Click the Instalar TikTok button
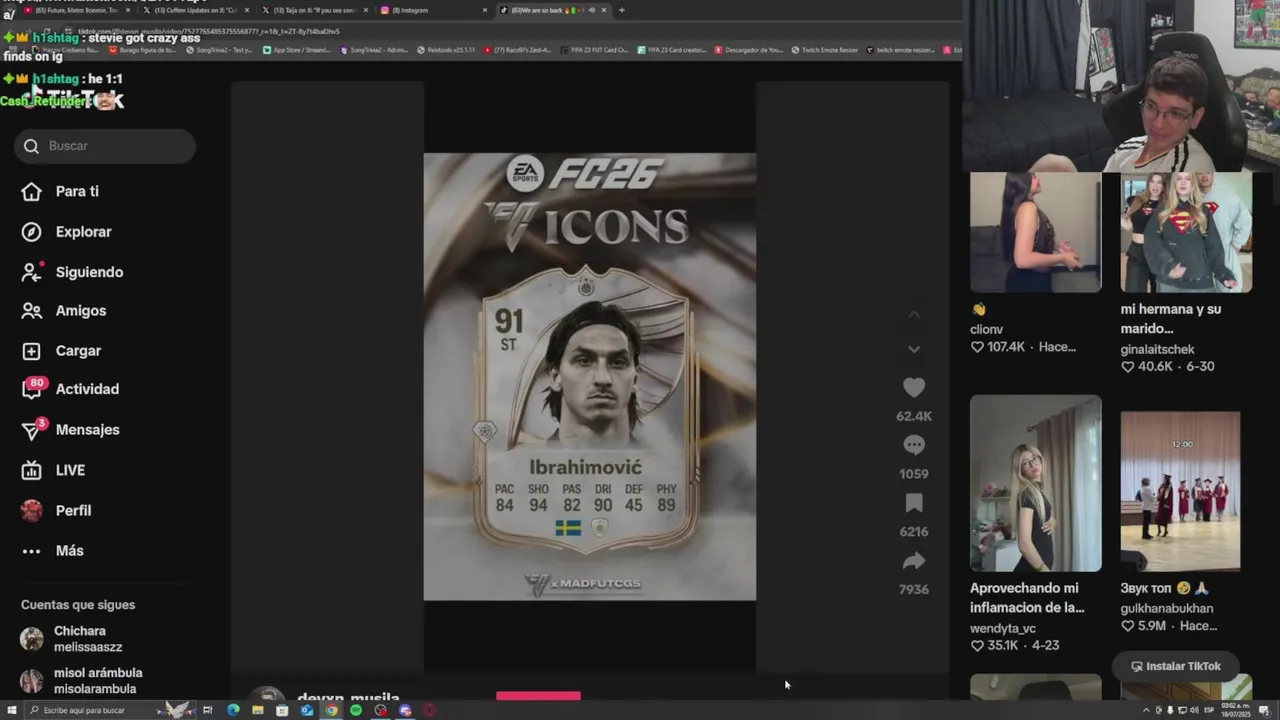The image size is (1280, 720). [1175, 666]
